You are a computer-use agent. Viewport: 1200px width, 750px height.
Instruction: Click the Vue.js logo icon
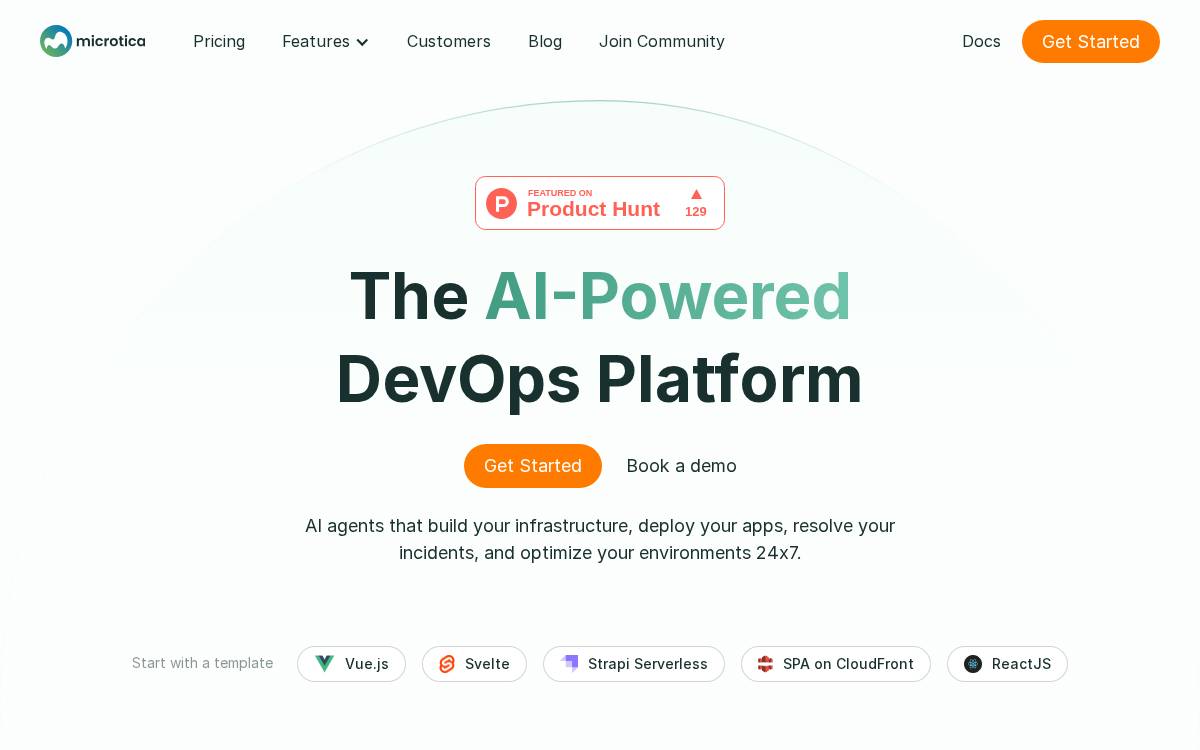point(324,664)
